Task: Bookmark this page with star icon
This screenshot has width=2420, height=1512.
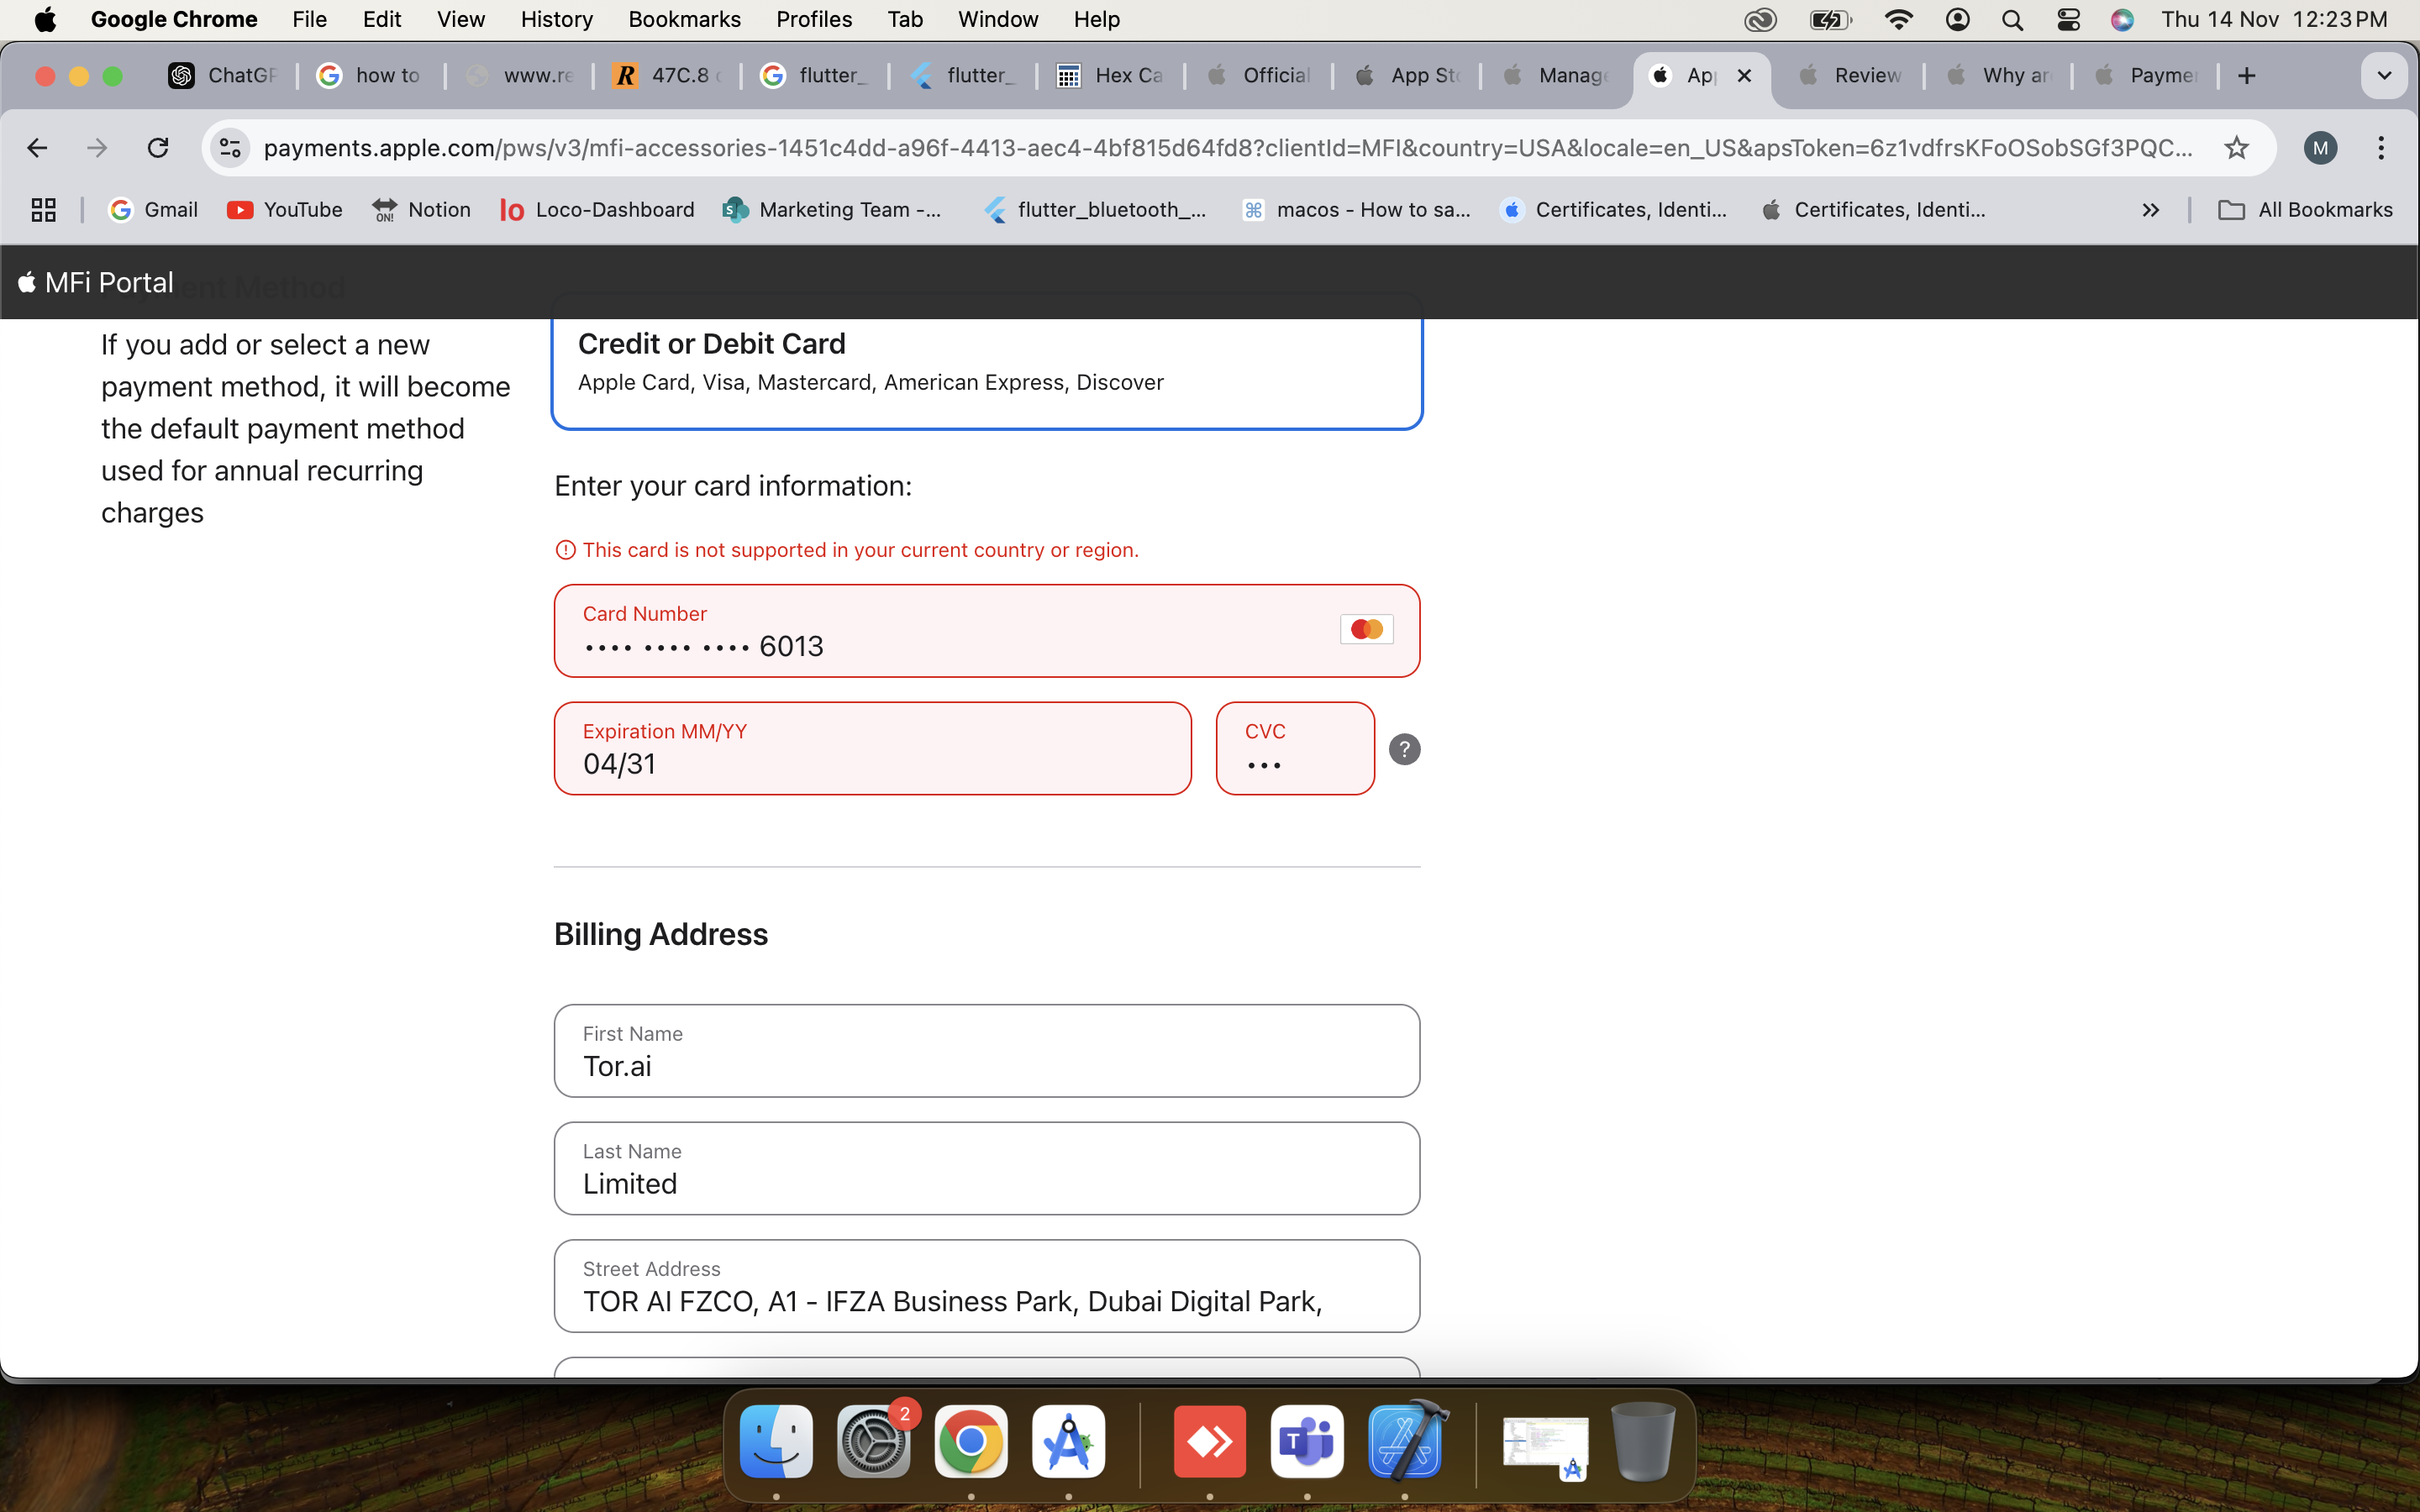Action: tap(2236, 148)
